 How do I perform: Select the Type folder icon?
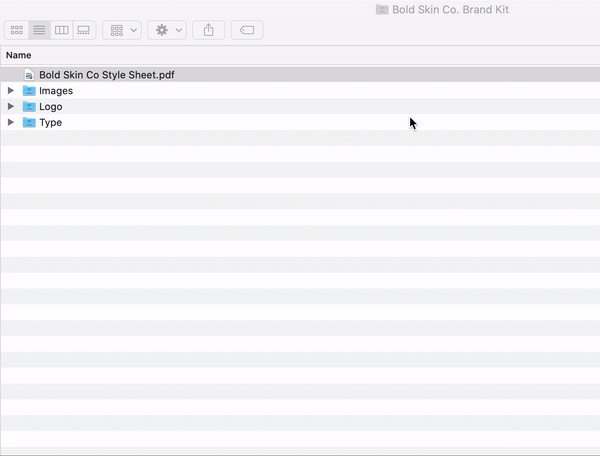29,122
